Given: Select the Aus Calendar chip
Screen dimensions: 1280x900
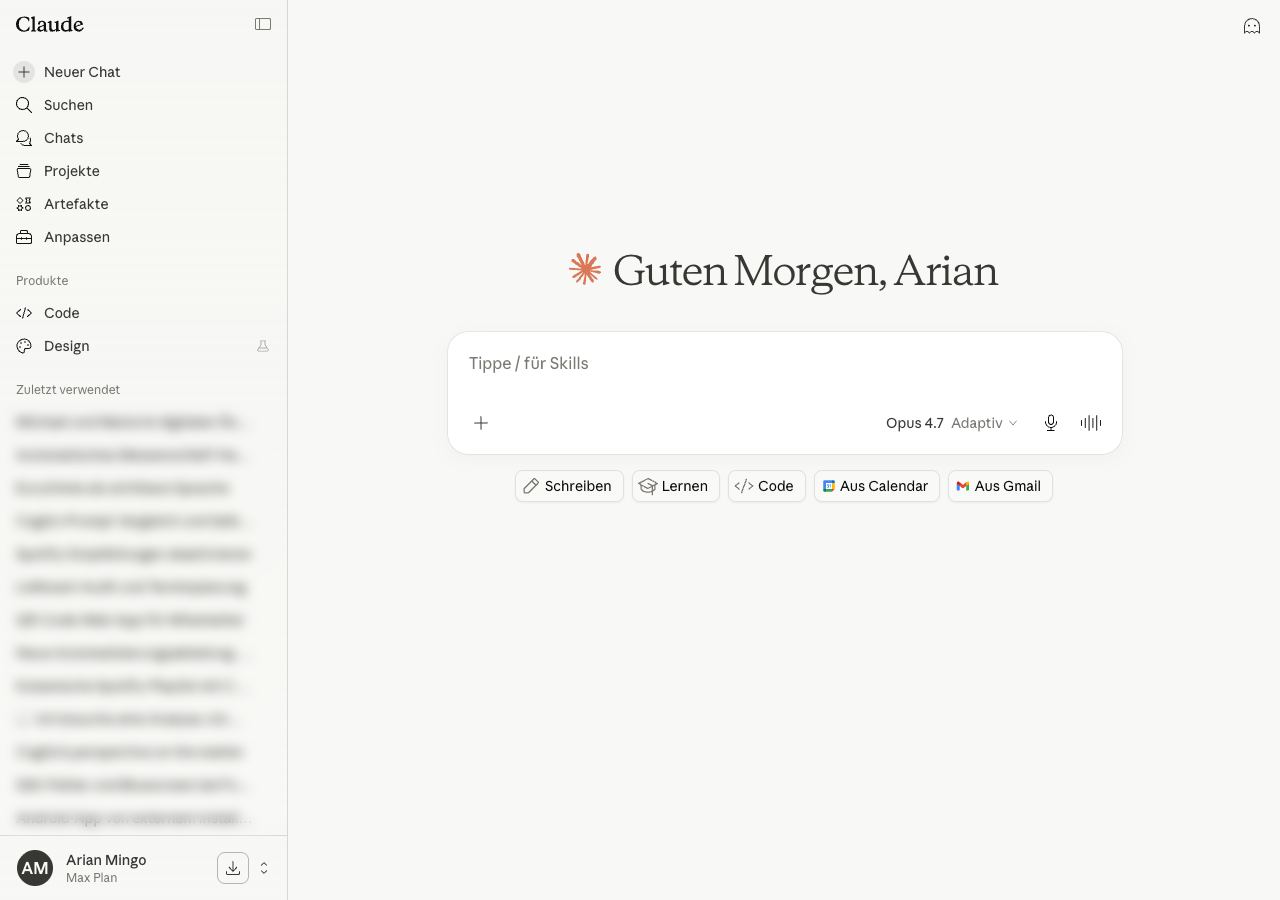Looking at the screenshot, I should tap(877, 486).
